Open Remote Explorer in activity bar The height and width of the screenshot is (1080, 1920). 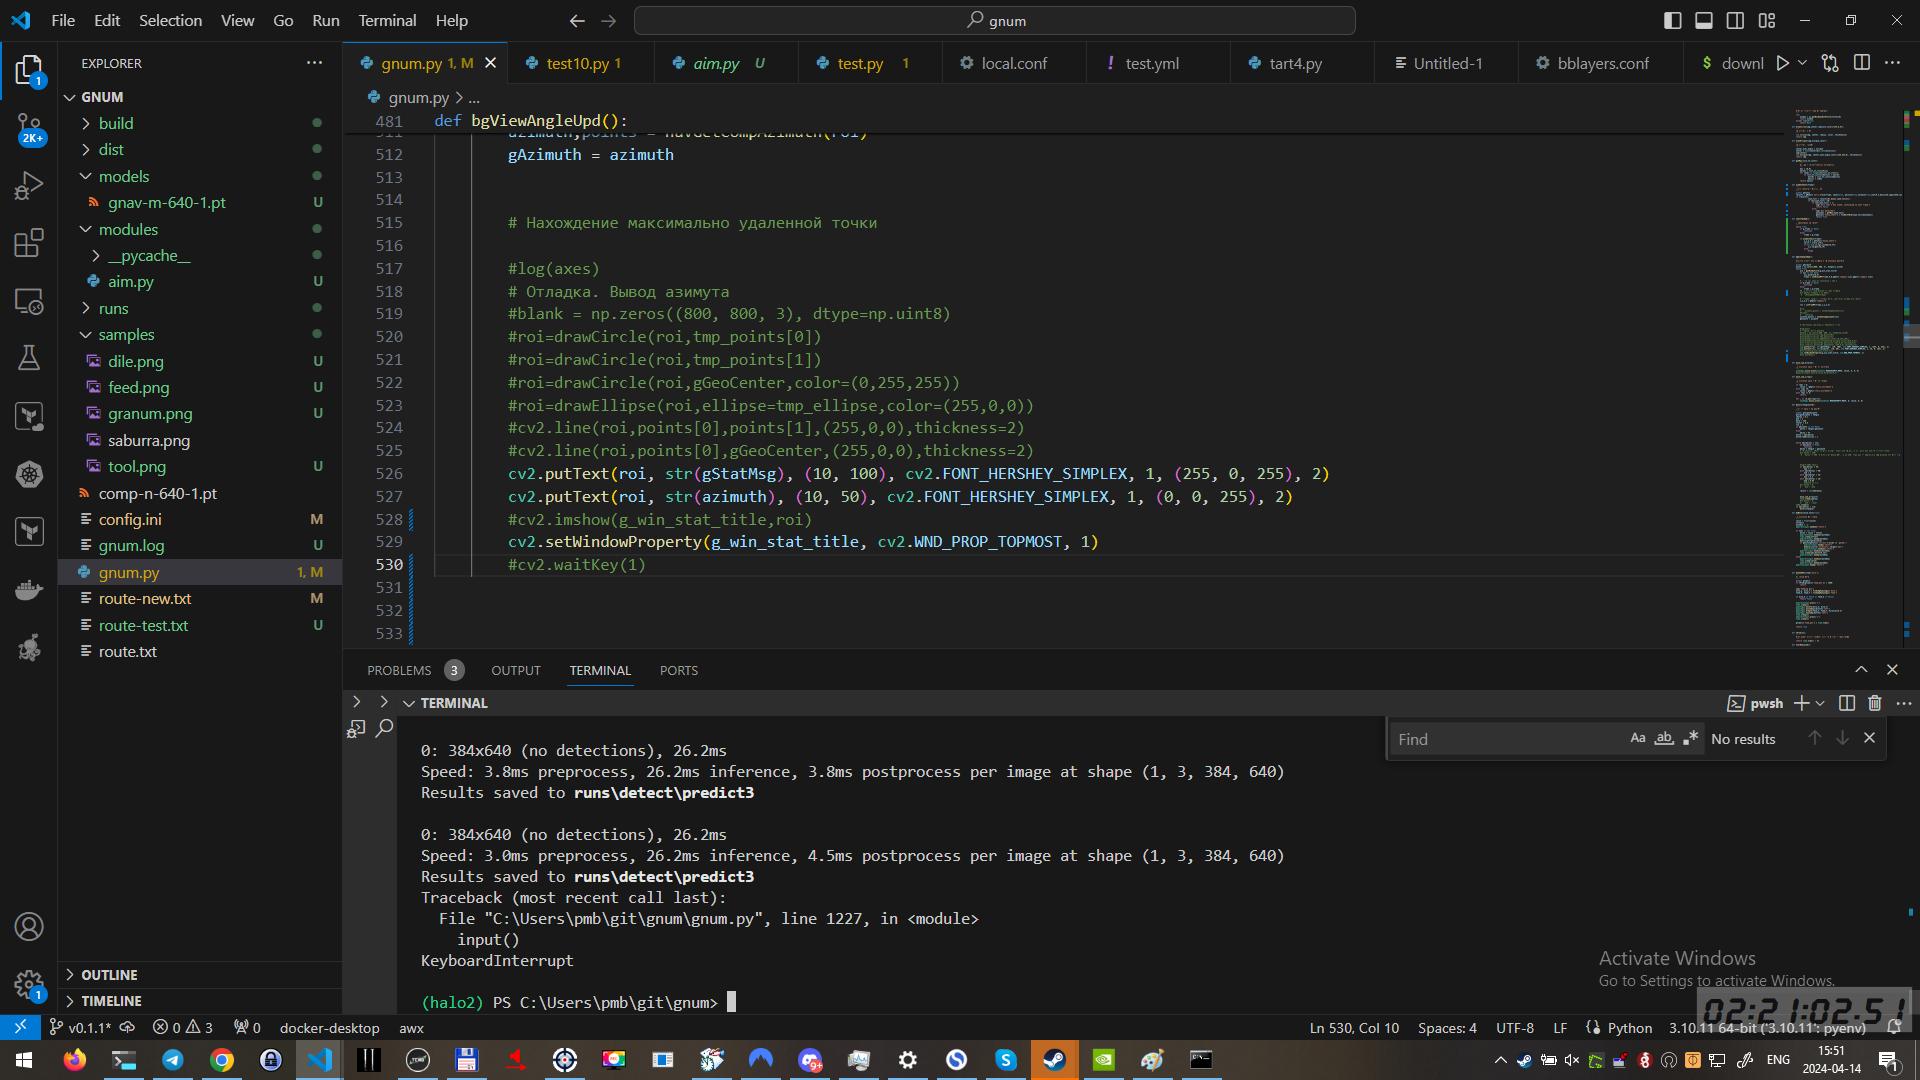tap(29, 301)
